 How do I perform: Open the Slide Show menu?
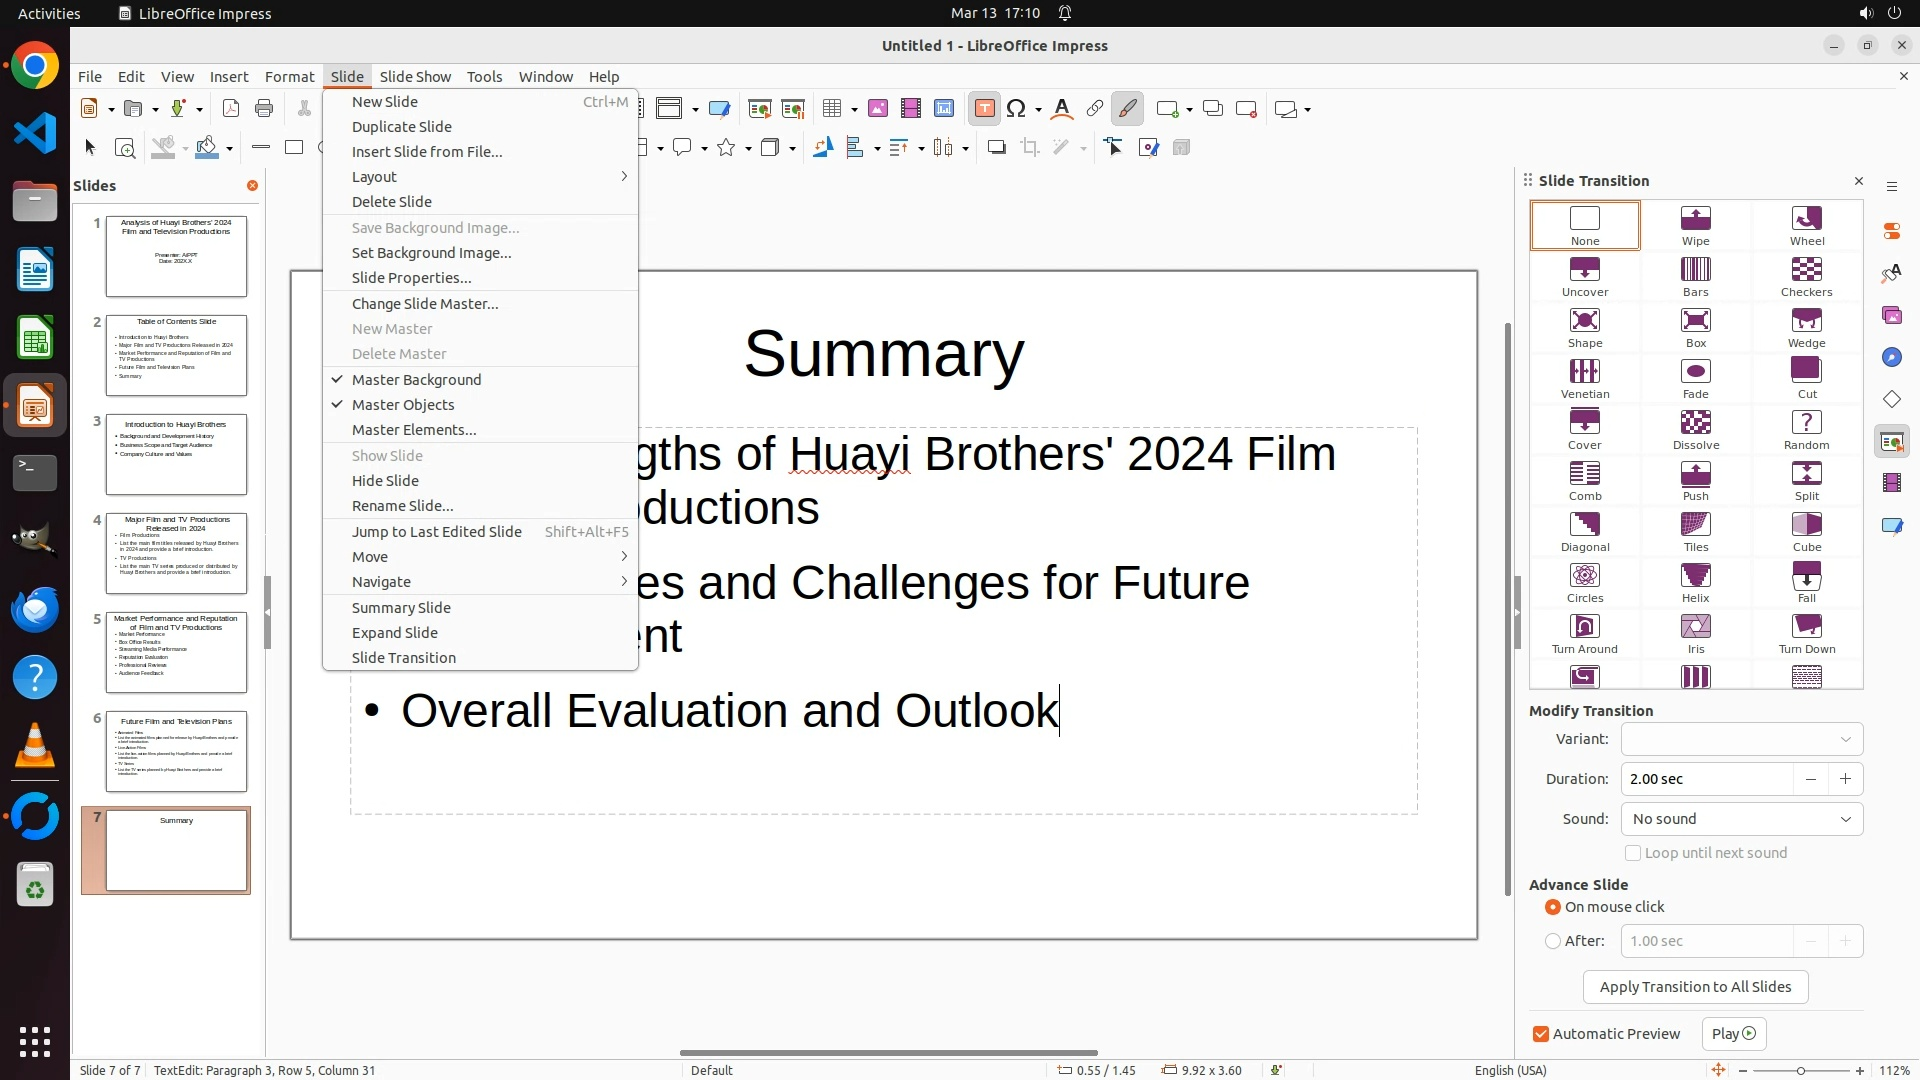(x=415, y=77)
